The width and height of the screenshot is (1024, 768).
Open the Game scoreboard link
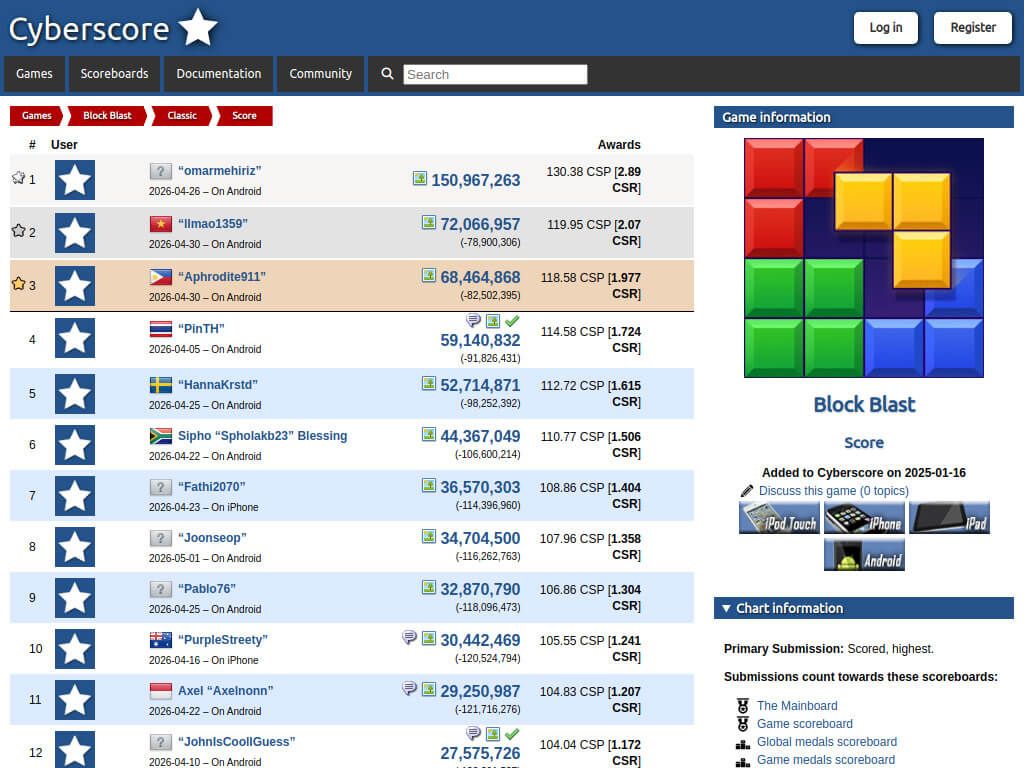tap(805, 724)
